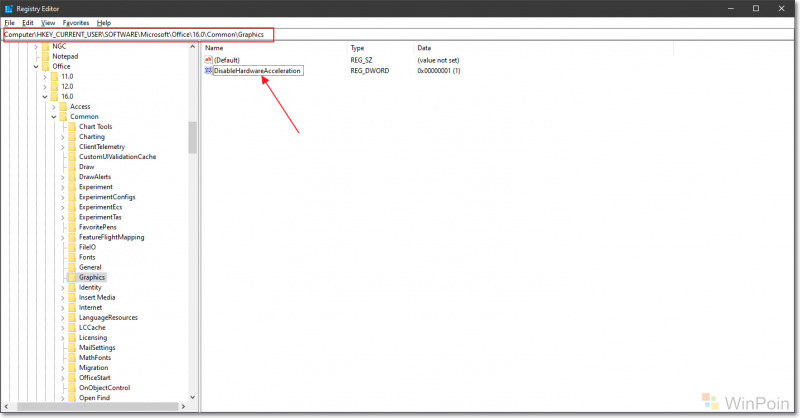Screen dimensions: 800x418
Task: Click tree vertical scrollbar down arrow
Action: click(x=192, y=397)
